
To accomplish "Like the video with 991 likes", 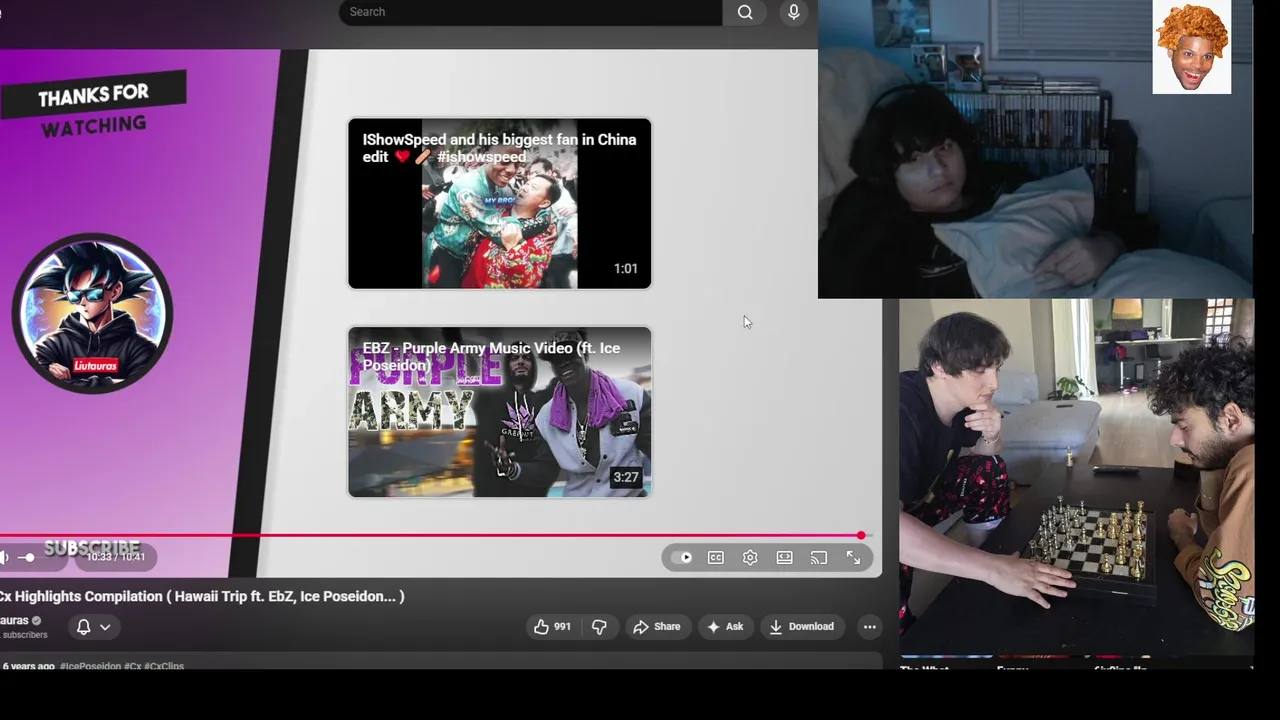I will (553, 627).
